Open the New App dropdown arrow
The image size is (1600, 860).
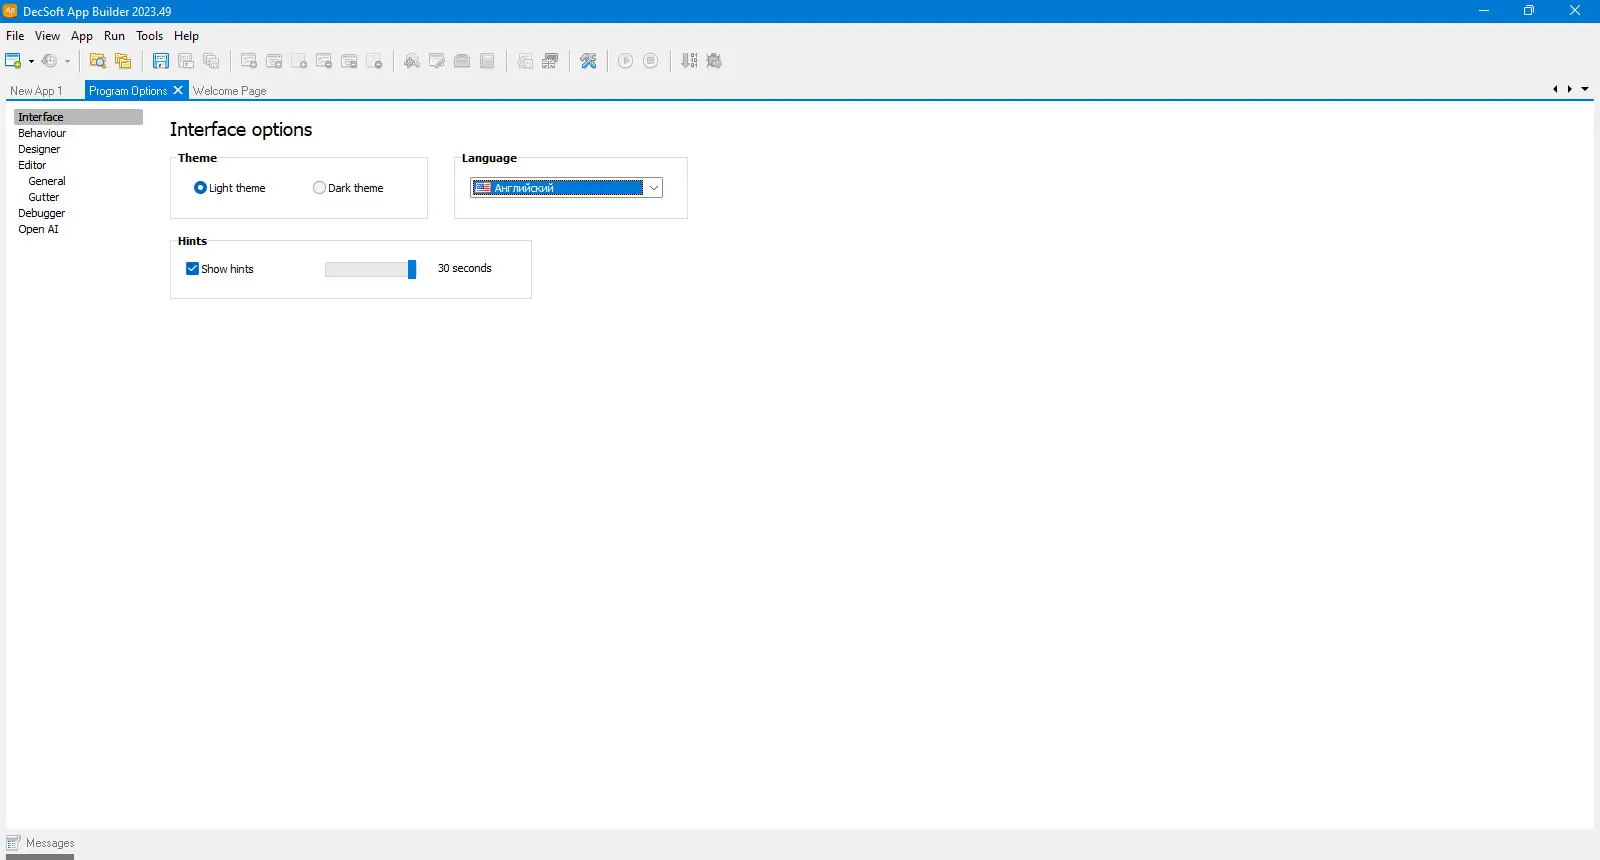pos(31,61)
